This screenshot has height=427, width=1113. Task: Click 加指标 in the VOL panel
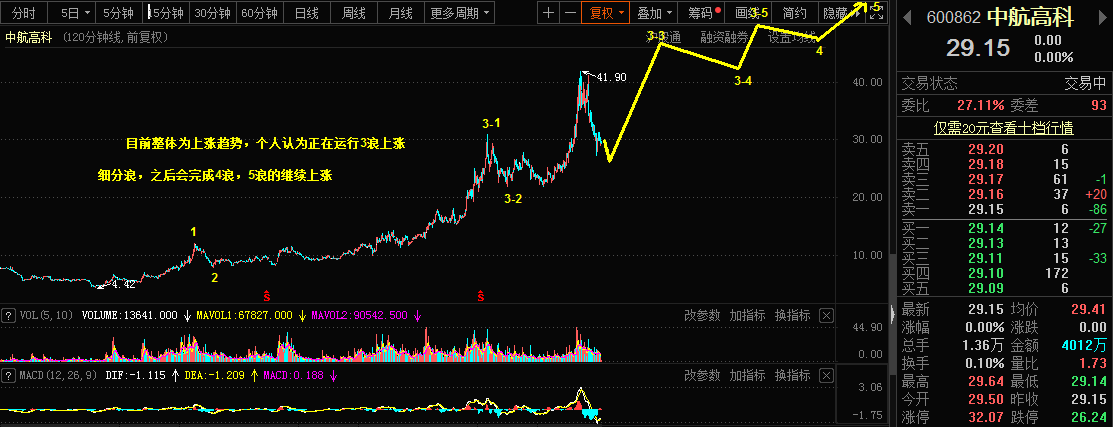point(747,315)
